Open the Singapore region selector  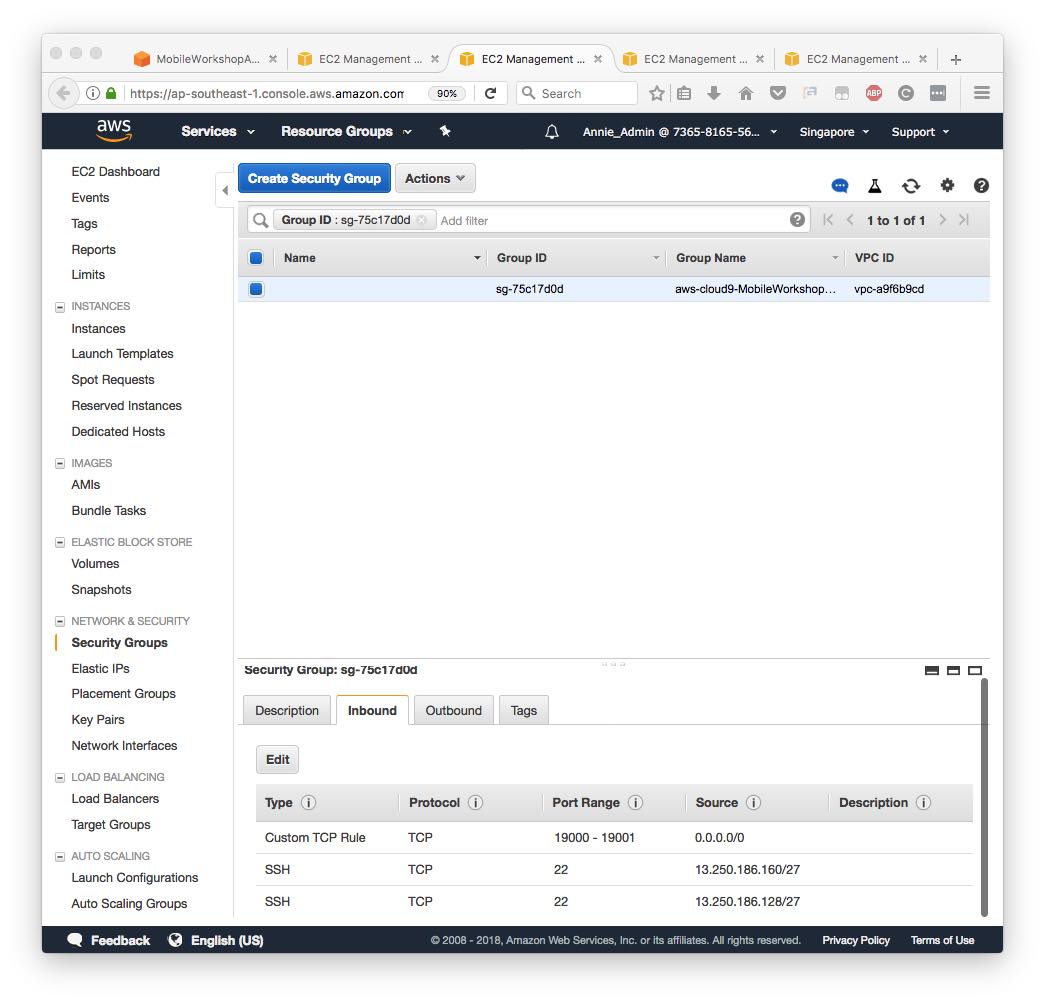click(x=834, y=132)
